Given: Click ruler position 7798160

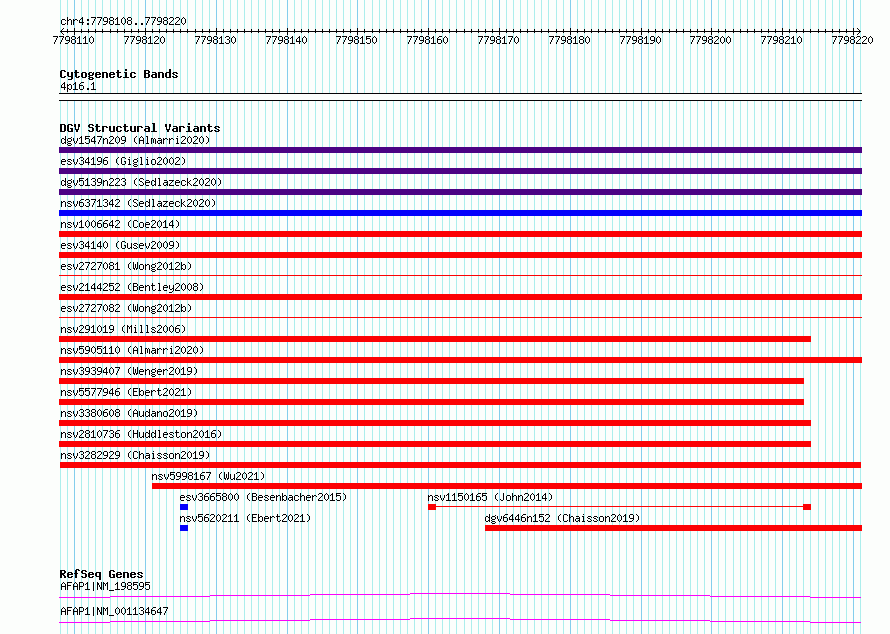Looking at the screenshot, I should tap(427, 40).
